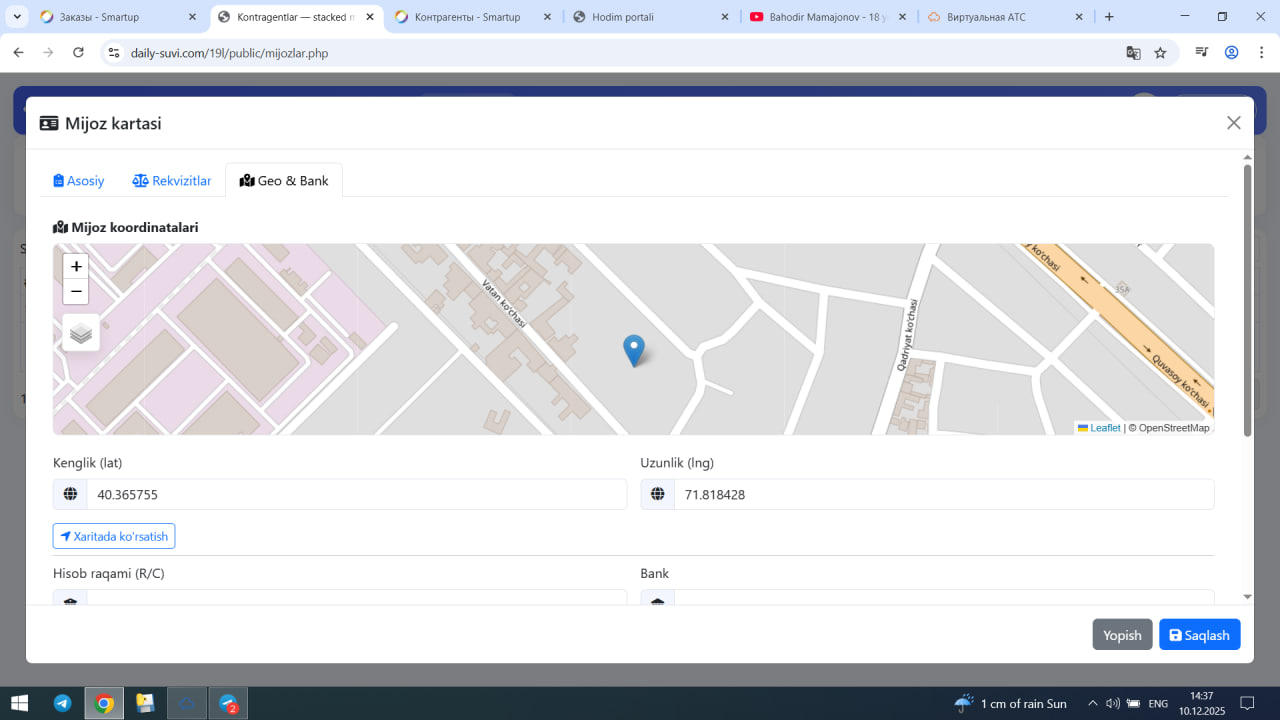Zoom in on the map
This screenshot has height=720, width=1280.
pos(76,267)
